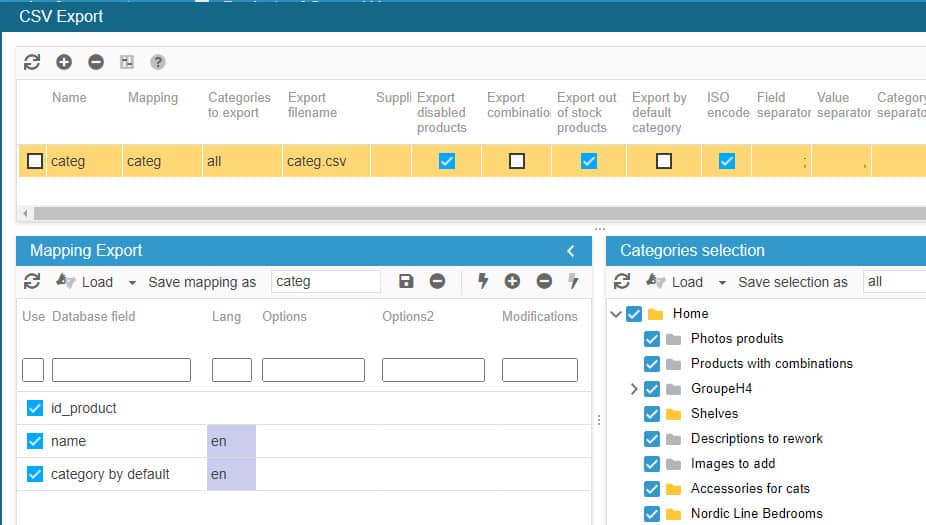
Task: Sort by the Name column header
Action: pyautogui.click(x=69, y=98)
